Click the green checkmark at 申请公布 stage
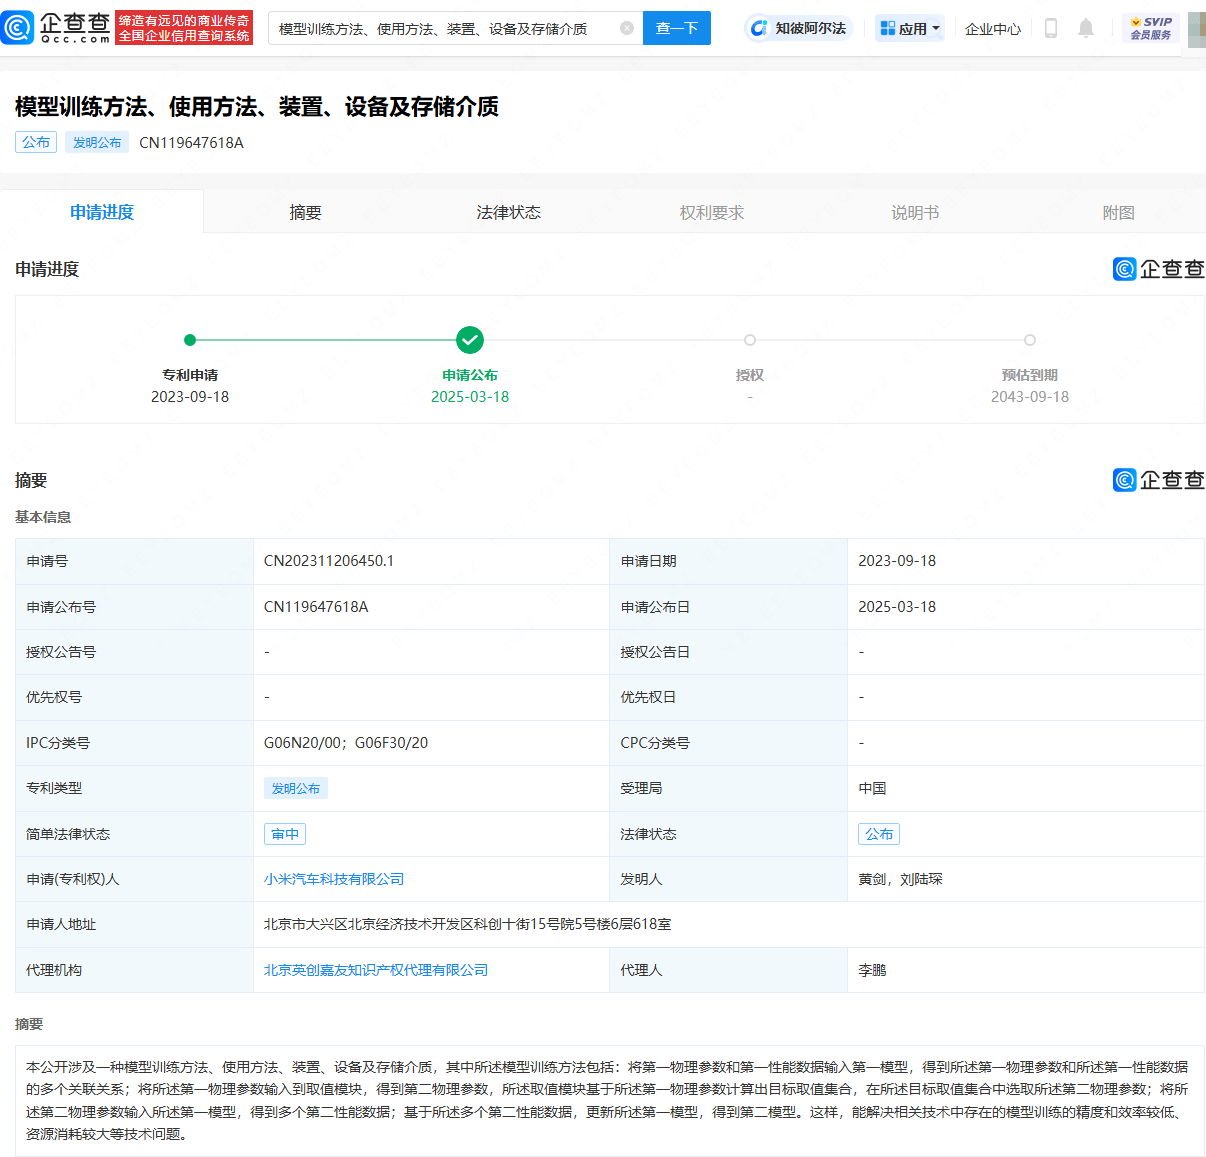This screenshot has height=1157, width=1206. [470, 340]
